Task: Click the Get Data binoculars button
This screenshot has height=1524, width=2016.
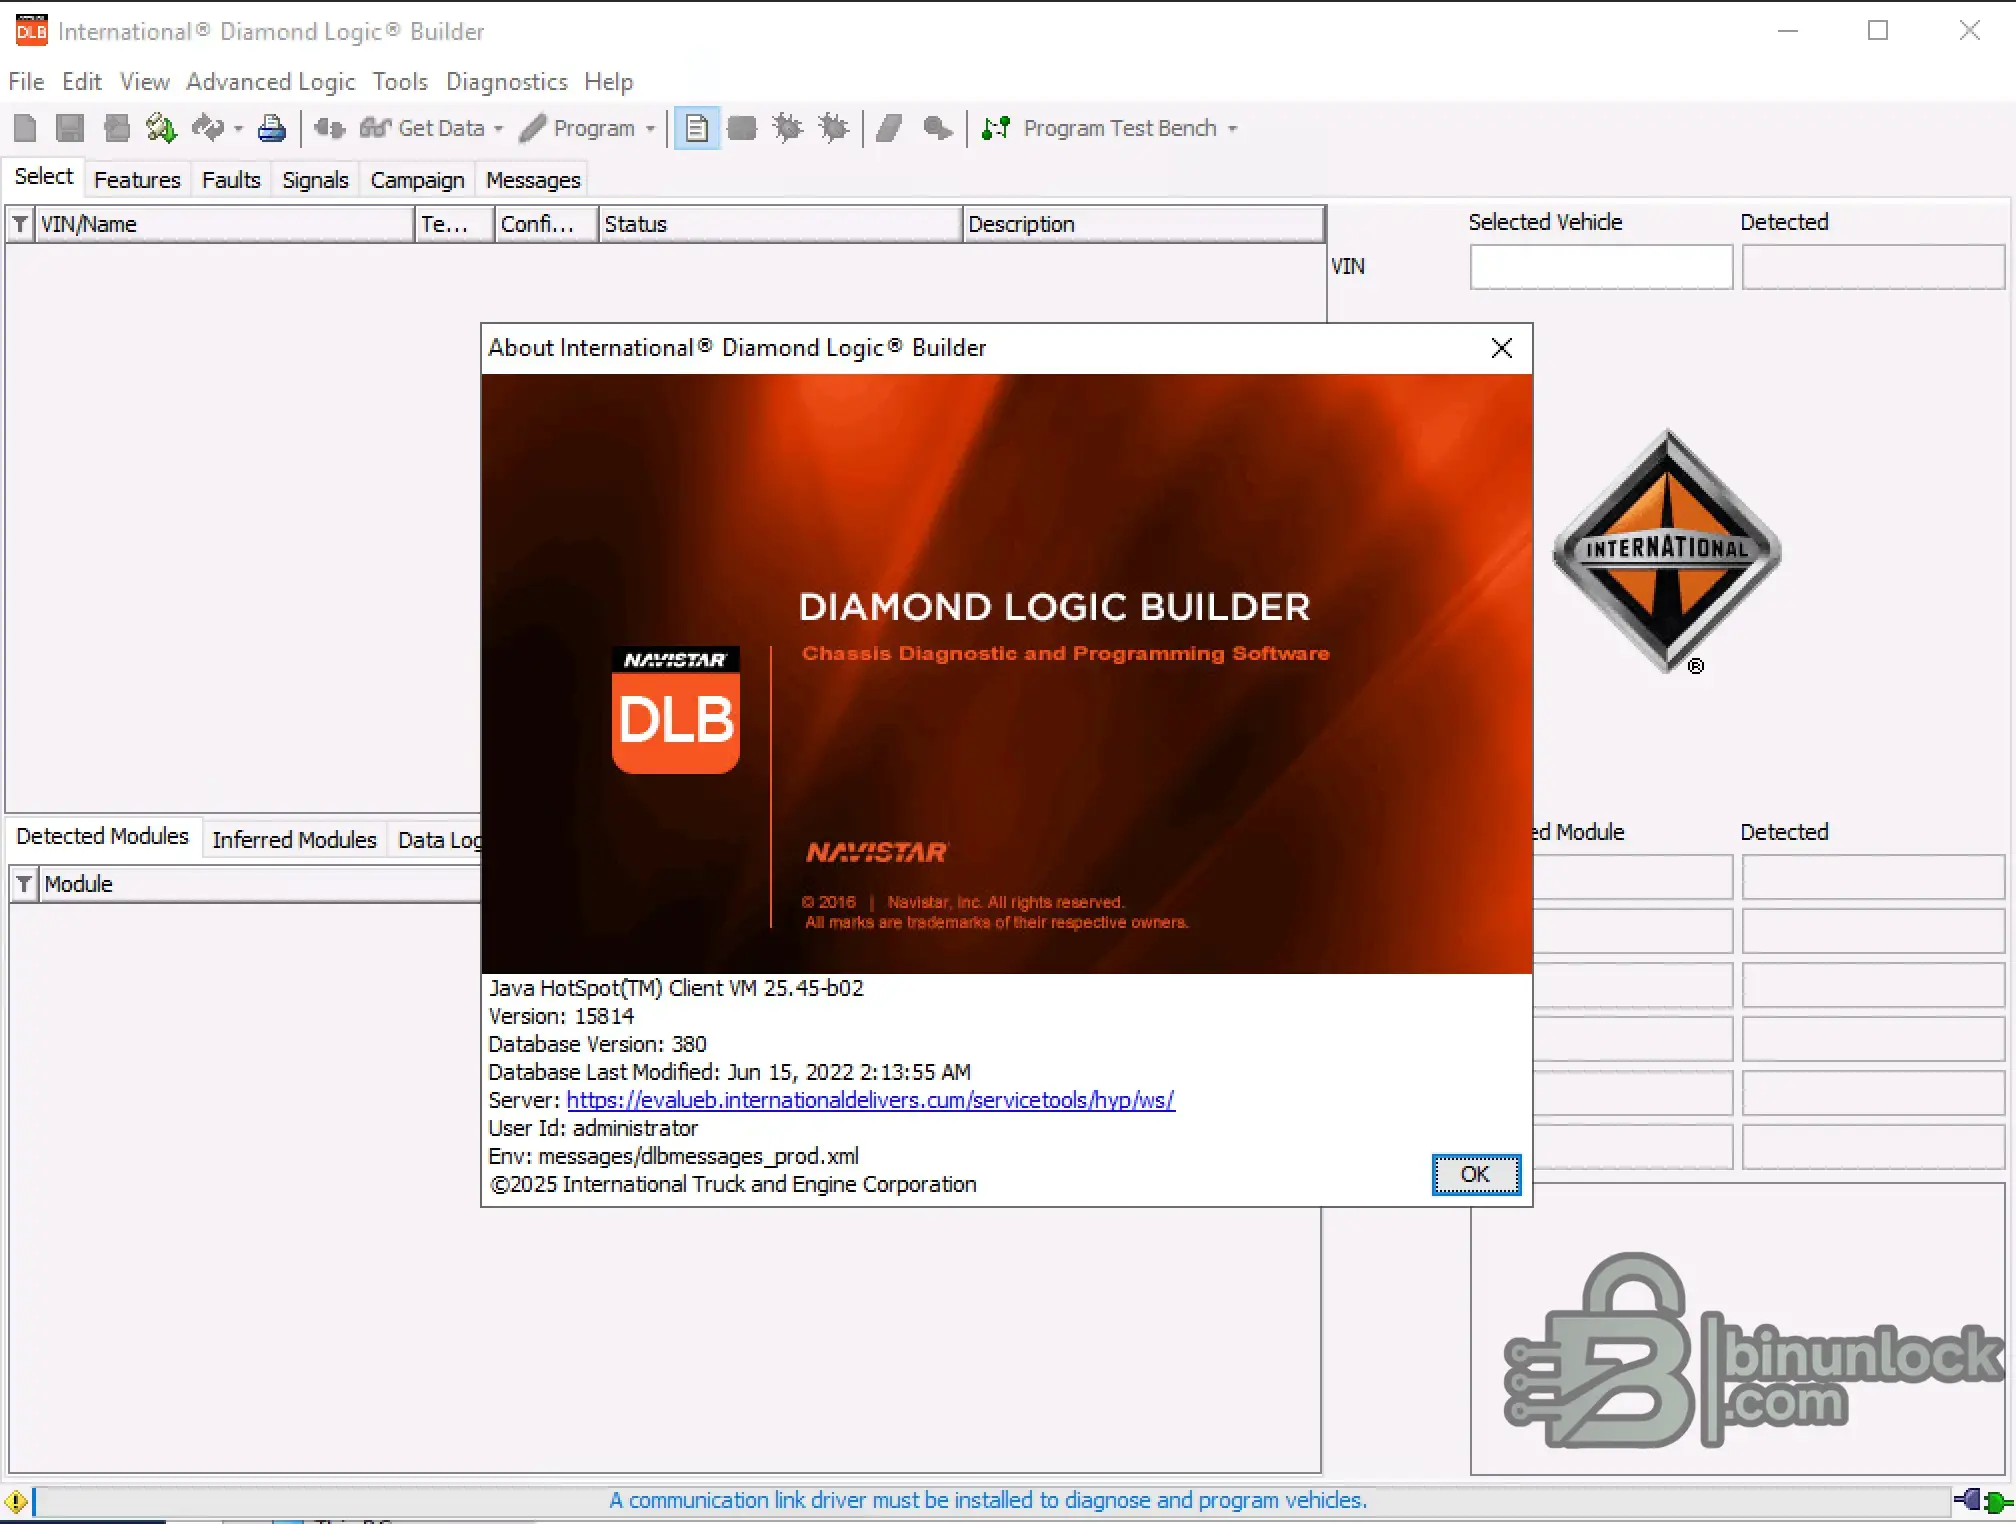Action: point(423,128)
